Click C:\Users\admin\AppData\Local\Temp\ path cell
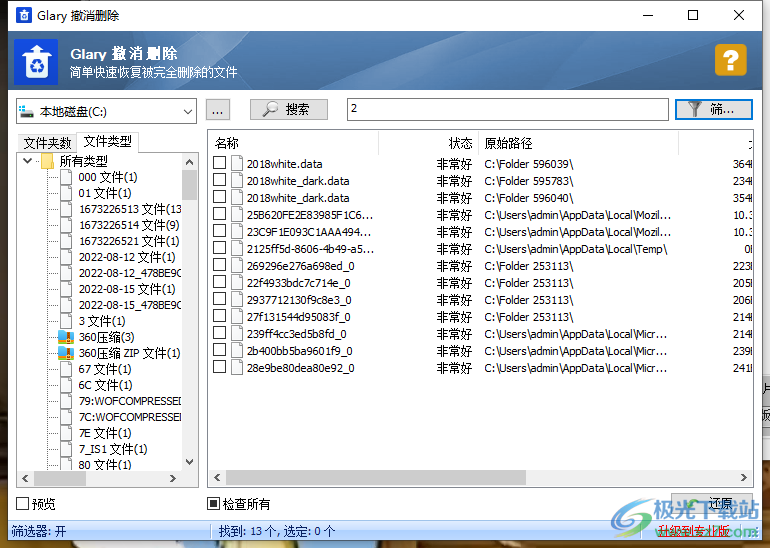Screen dimensions: 770x548 (576, 249)
